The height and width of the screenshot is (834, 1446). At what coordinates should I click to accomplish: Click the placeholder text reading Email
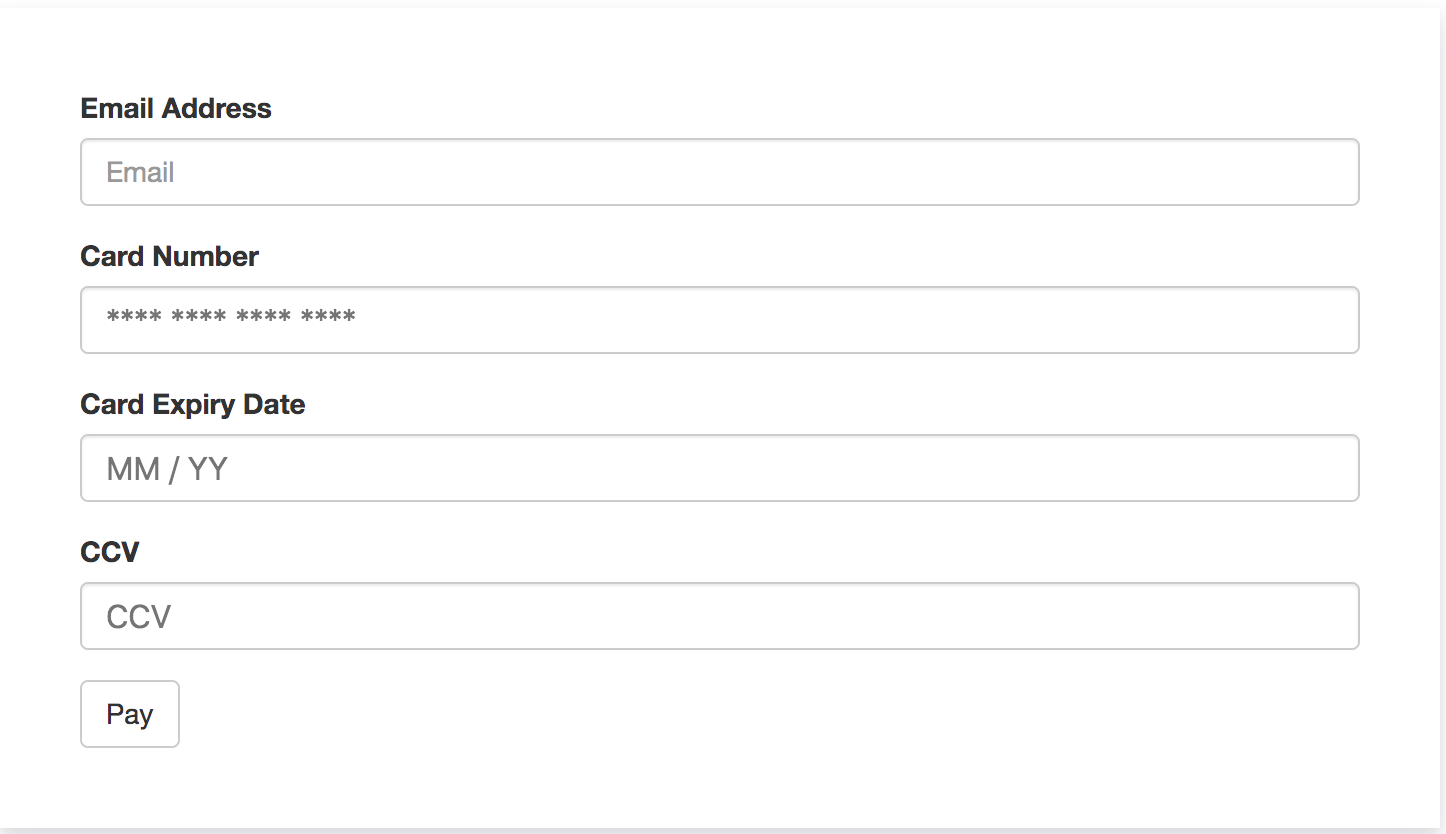click(x=139, y=172)
